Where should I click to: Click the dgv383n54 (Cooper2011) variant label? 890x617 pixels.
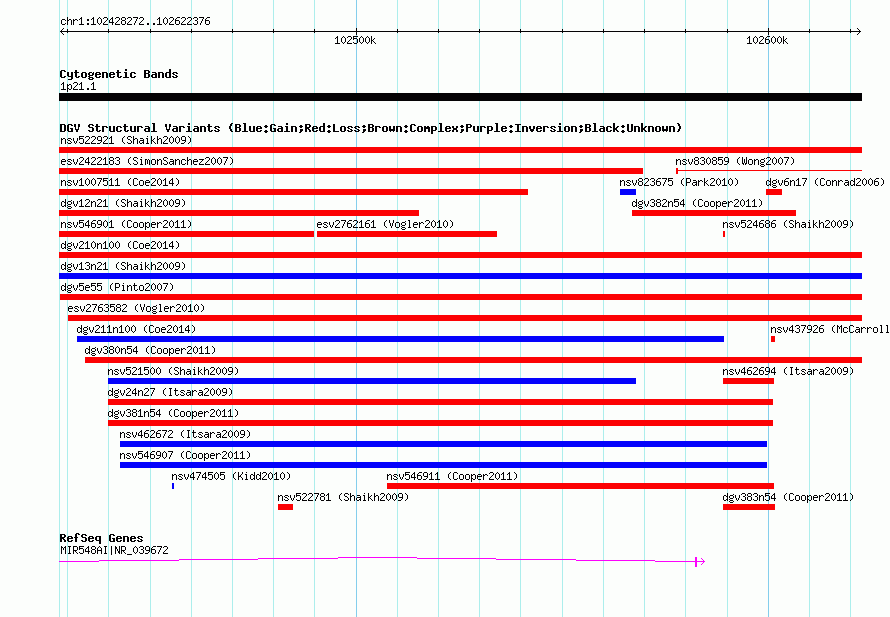click(x=788, y=497)
